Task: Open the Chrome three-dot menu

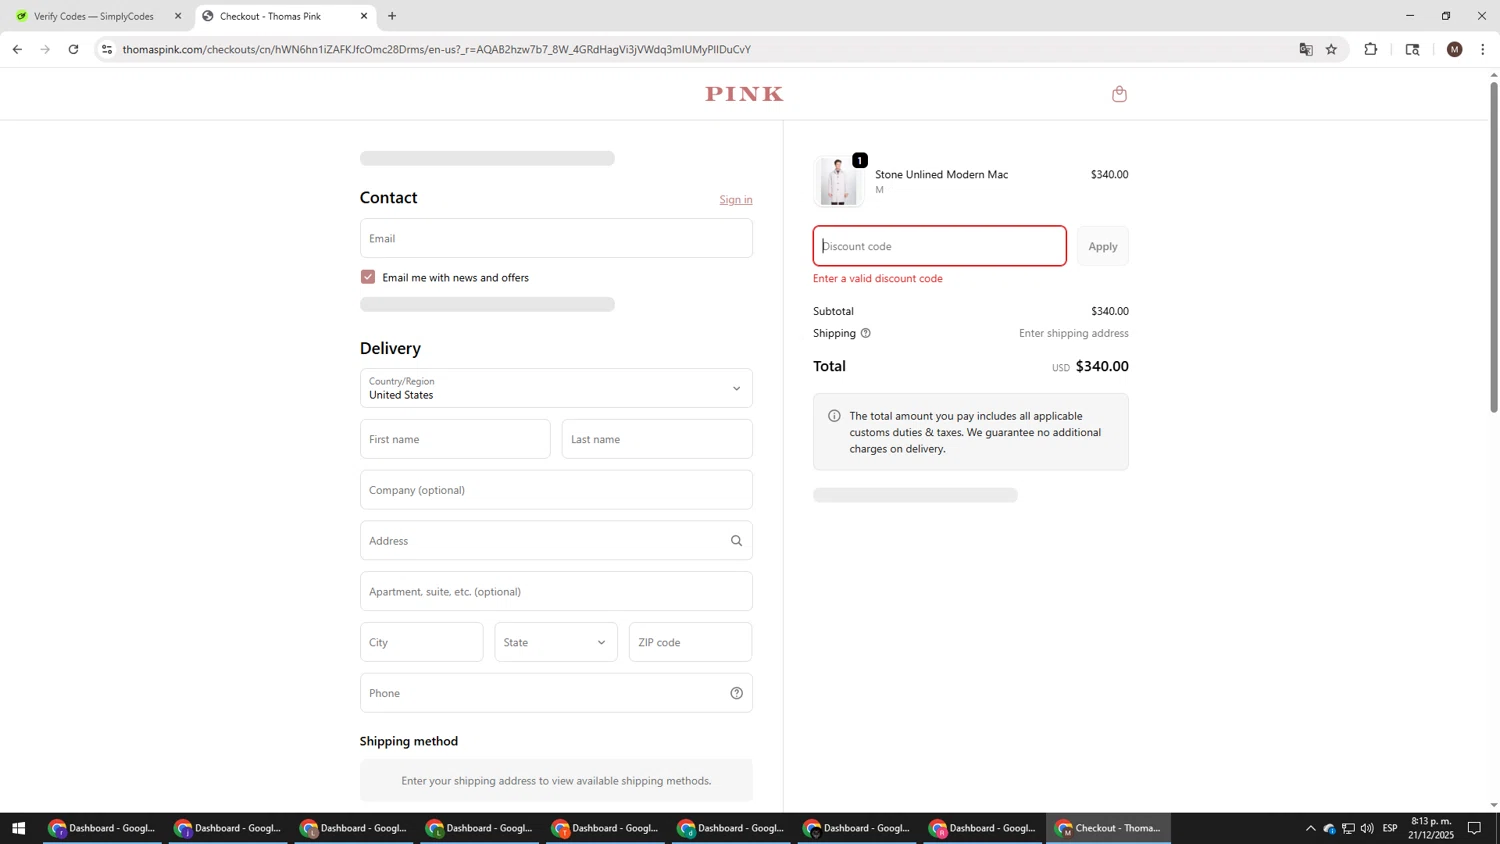Action: 1482,49
